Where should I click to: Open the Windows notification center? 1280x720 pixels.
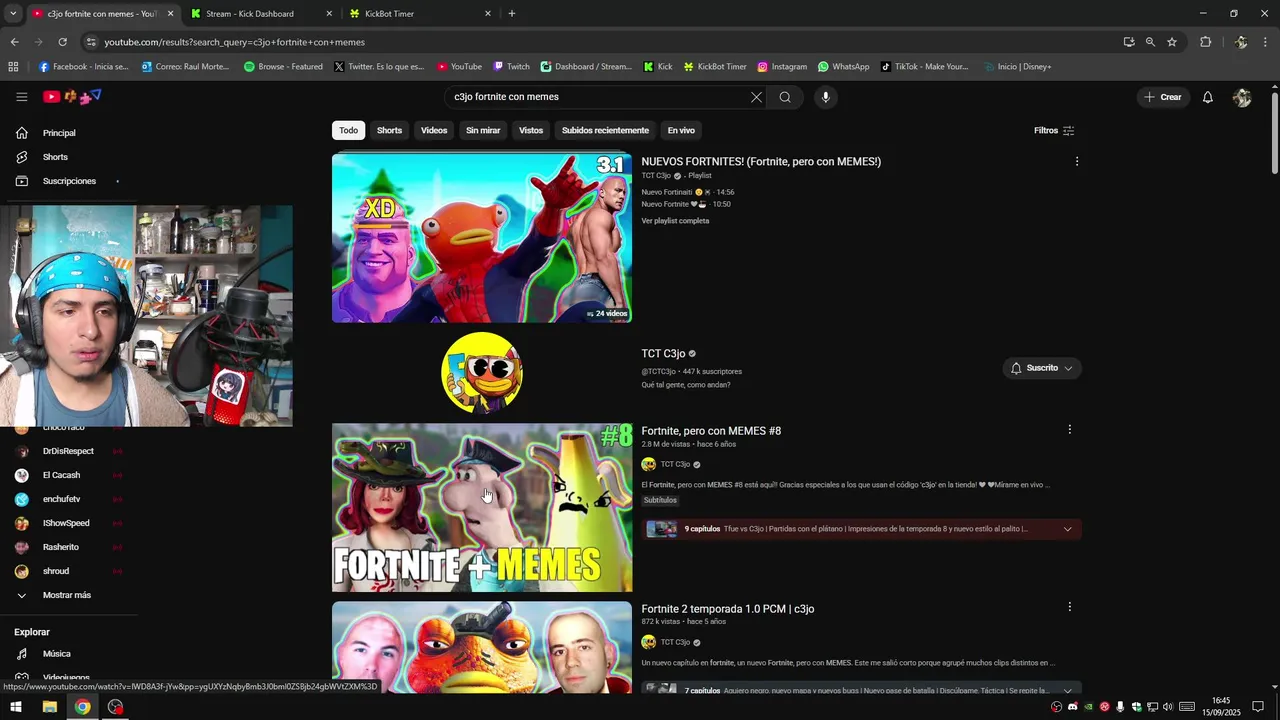pyautogui.click(x=1258, y=707)
